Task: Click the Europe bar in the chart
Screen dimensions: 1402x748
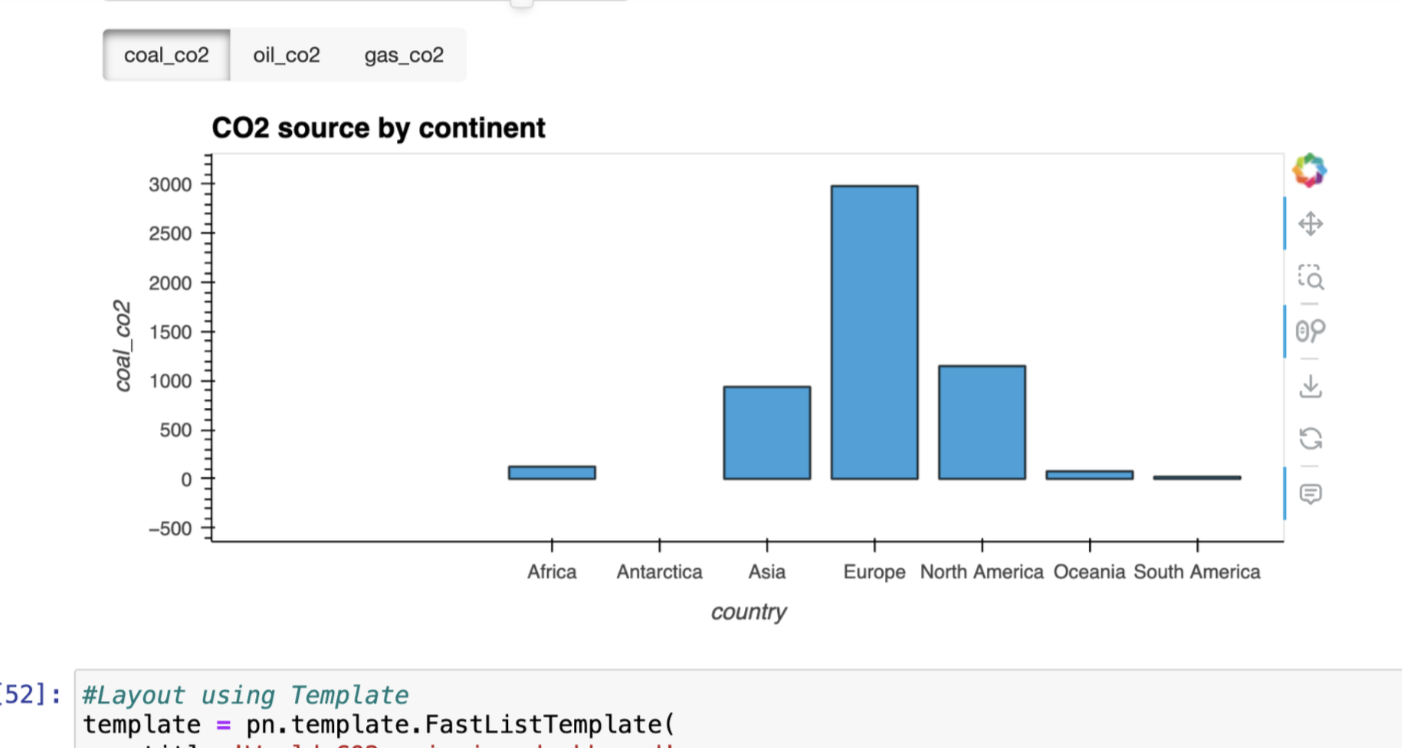Action: point(874,332)
